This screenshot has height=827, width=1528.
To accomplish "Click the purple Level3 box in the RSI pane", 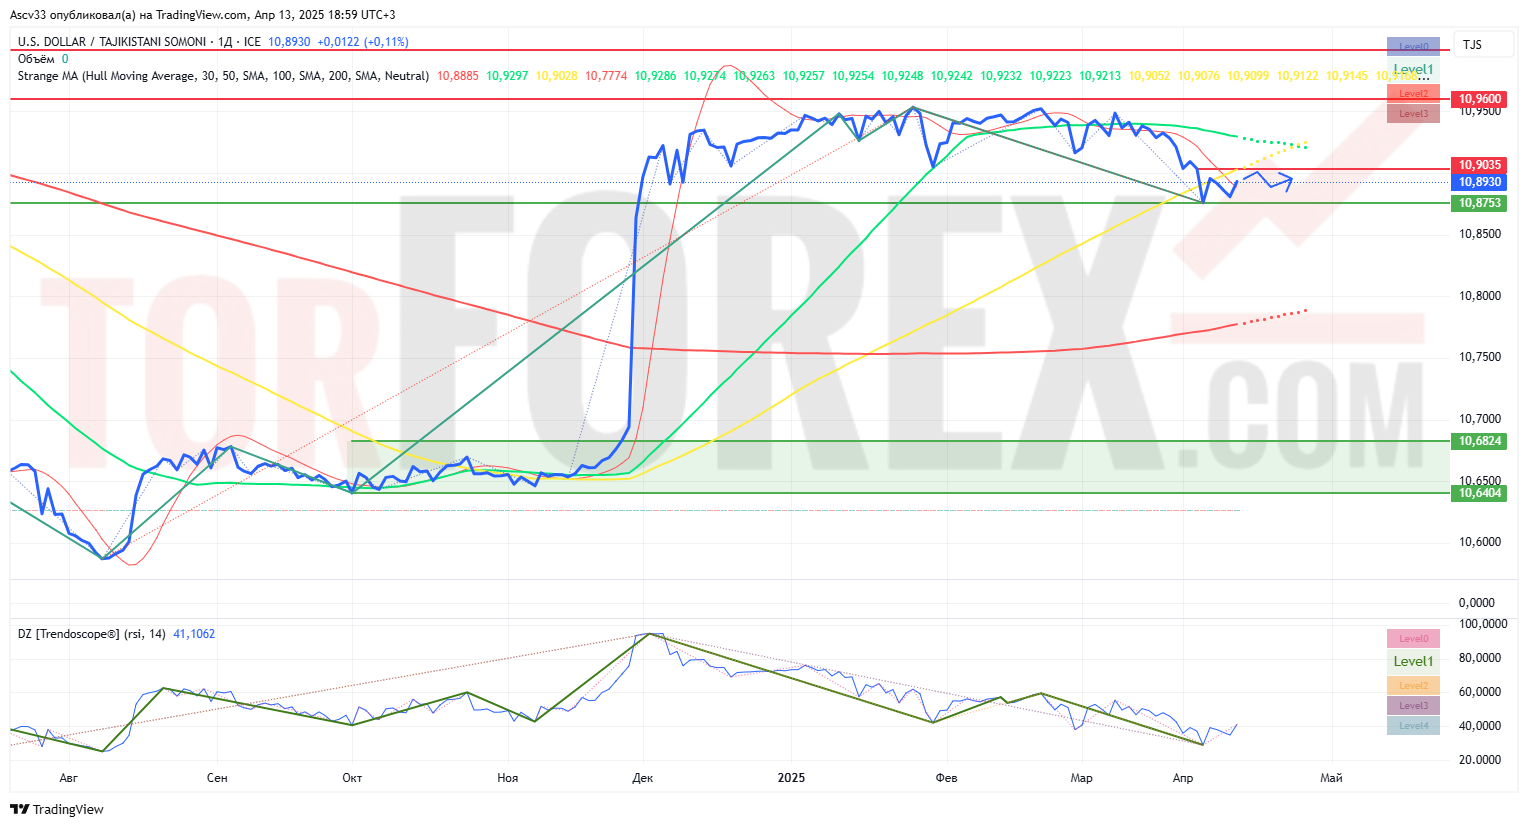I will tap(1413, 705).
